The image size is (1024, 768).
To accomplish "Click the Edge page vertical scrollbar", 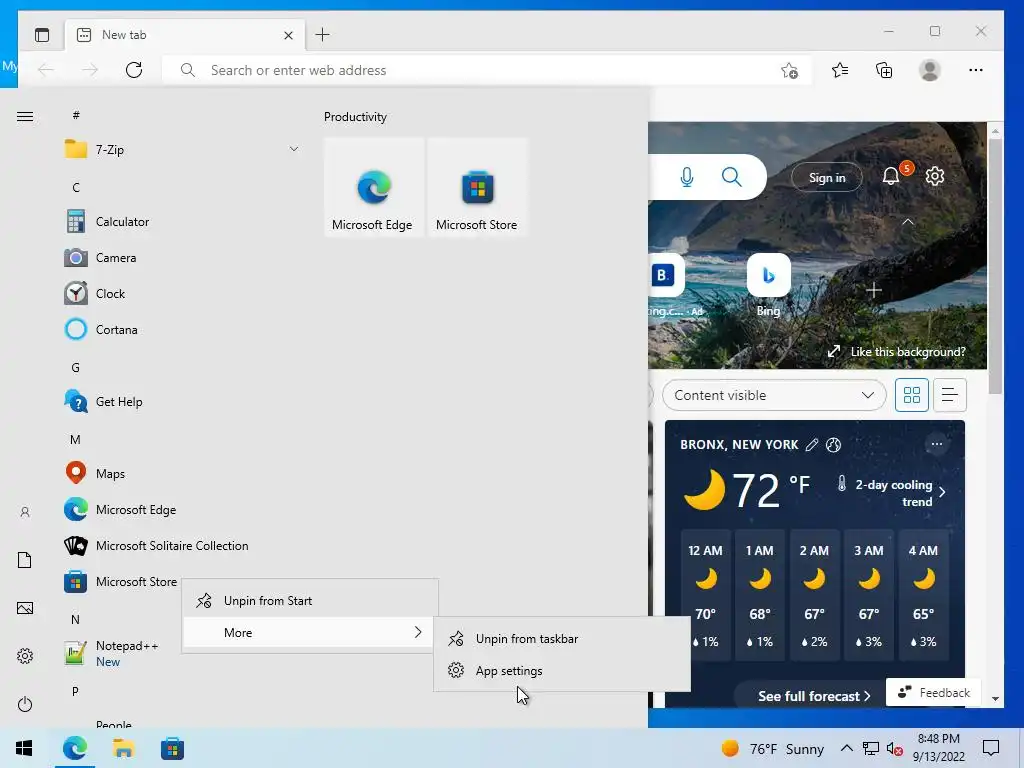I will pos(995,268).
